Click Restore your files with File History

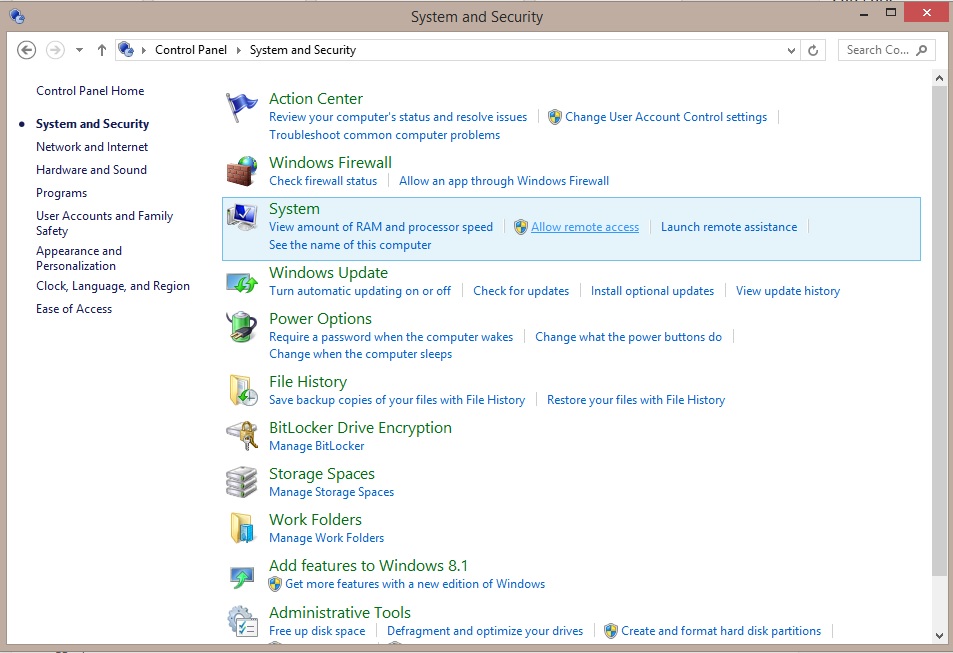click(636, 399)
